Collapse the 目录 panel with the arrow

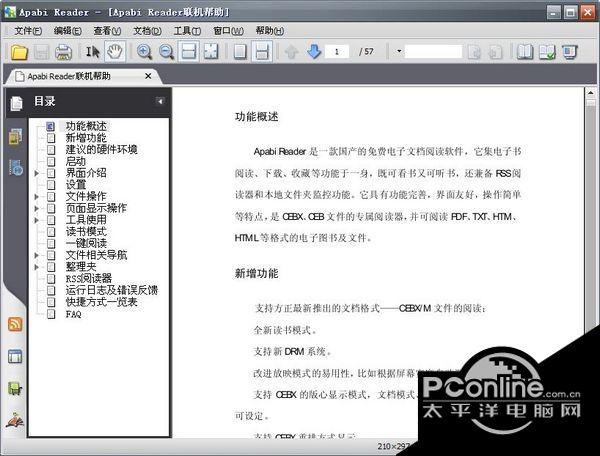(x=160, y=101)
